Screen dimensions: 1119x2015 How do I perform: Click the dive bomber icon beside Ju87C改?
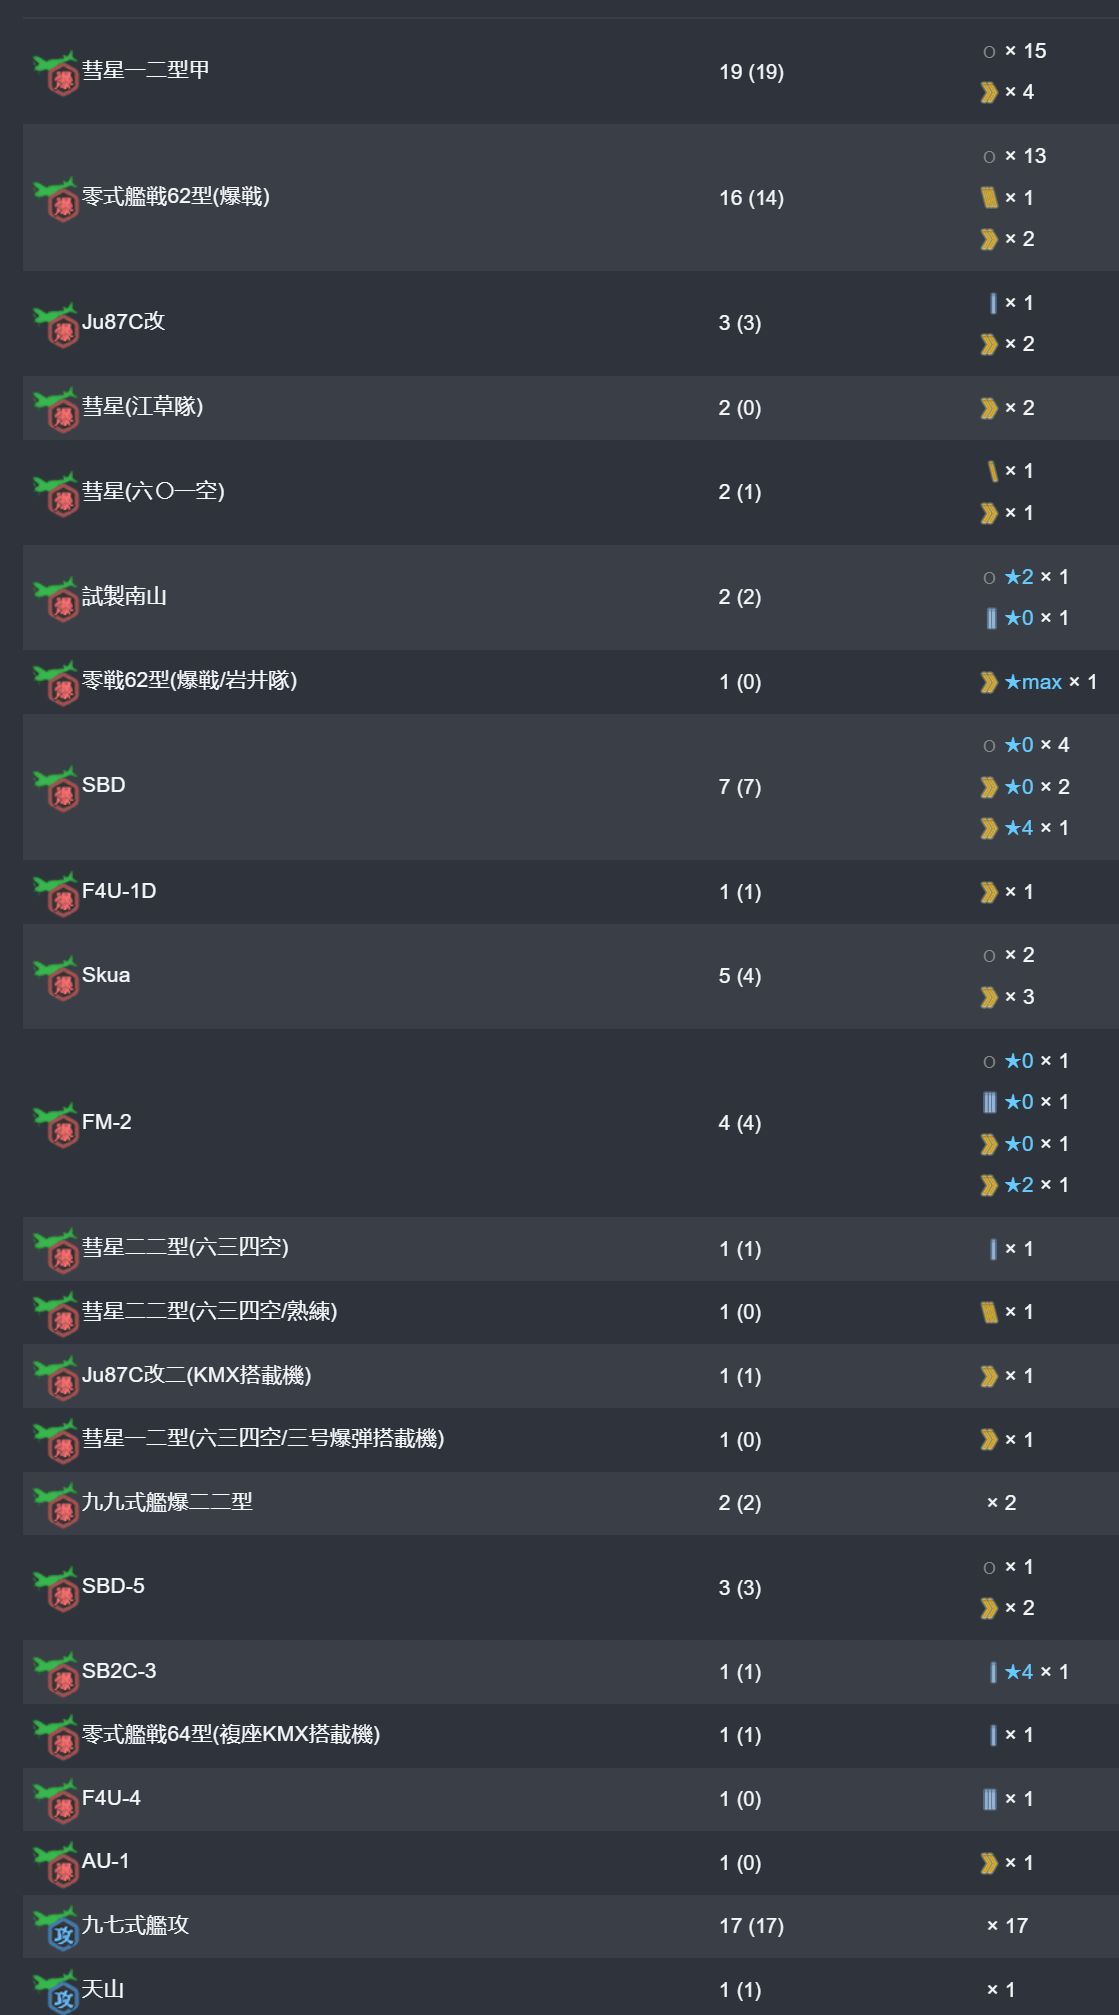(x=56, y=325)
